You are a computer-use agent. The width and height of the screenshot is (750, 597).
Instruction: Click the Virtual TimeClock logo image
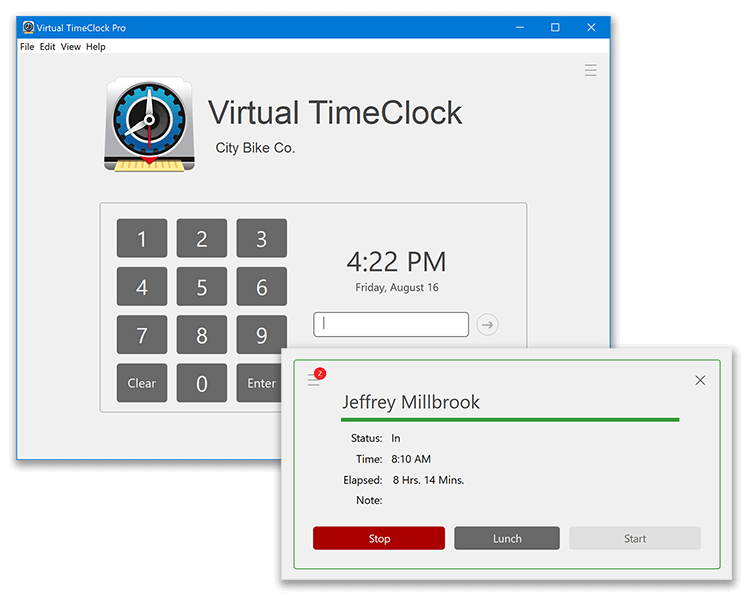coord(150,124)
